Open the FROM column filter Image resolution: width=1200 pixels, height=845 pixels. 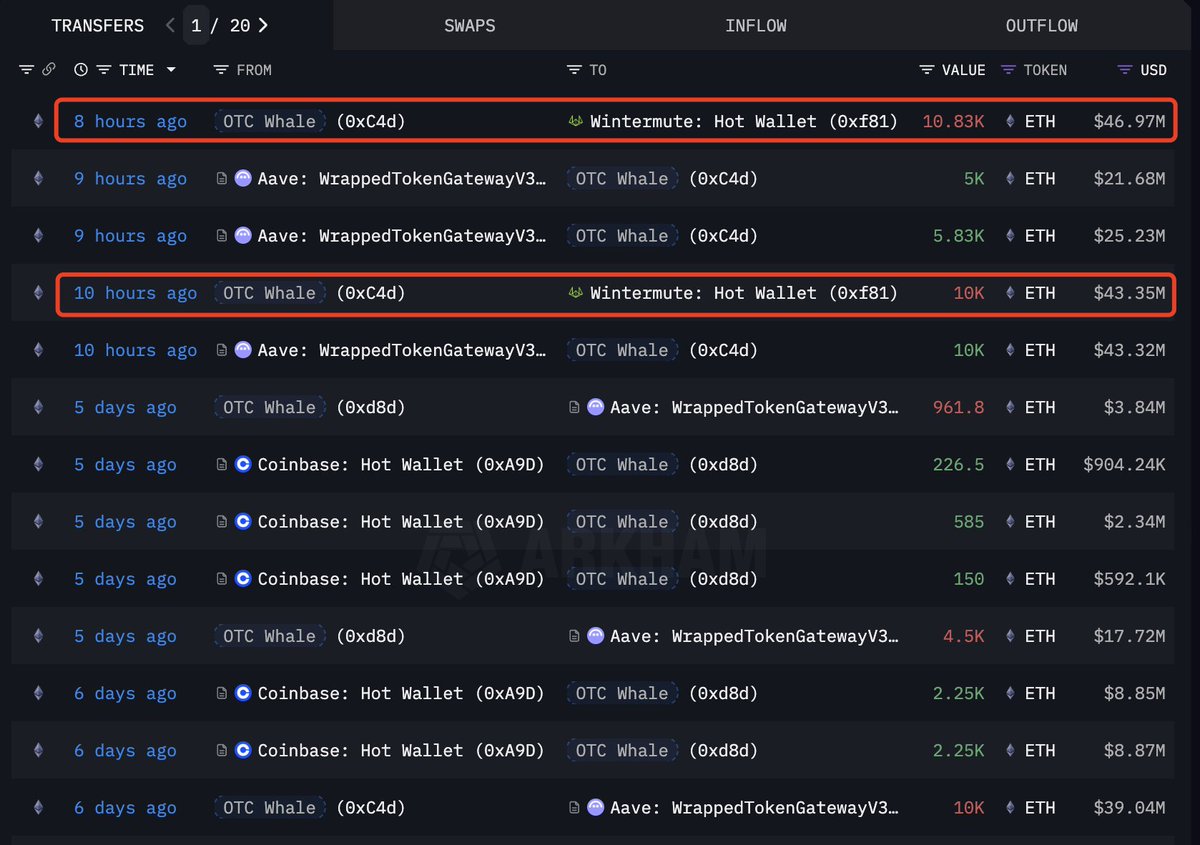point(221,70)
